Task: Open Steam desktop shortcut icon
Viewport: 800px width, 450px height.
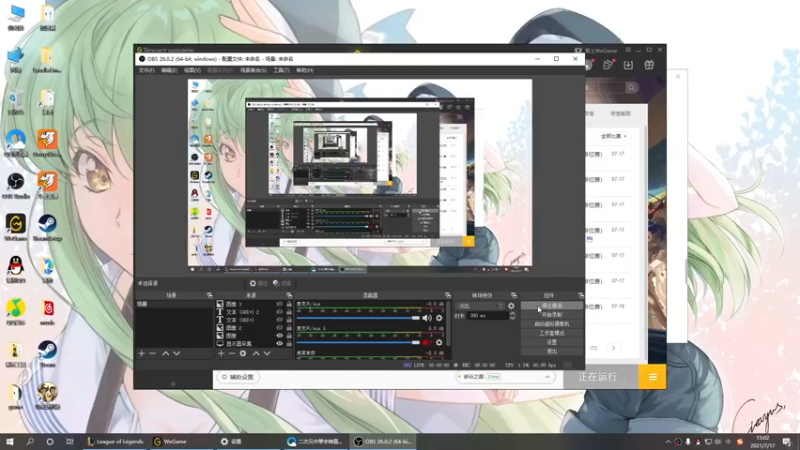Action: (x=47, y=354)
